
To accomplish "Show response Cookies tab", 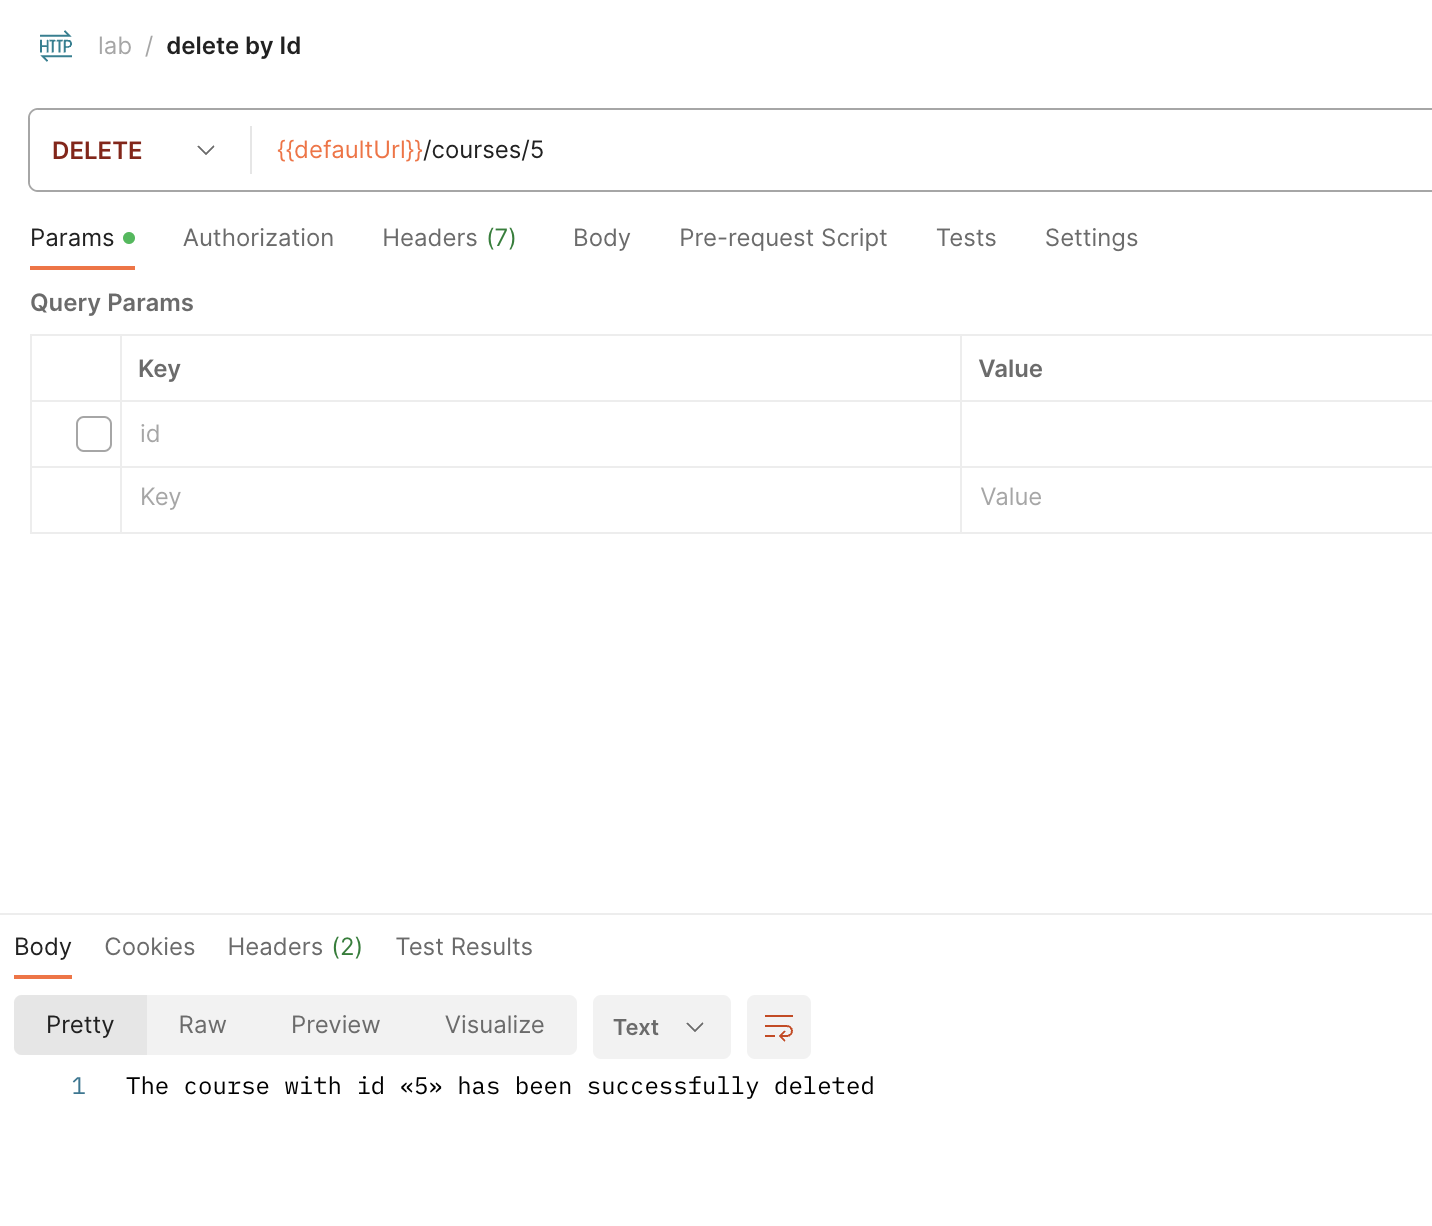I will tap(150, 947).
